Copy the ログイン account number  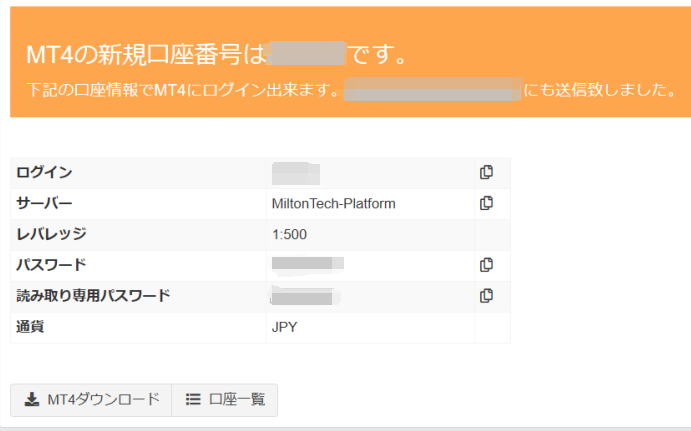(x=486, y=172)
